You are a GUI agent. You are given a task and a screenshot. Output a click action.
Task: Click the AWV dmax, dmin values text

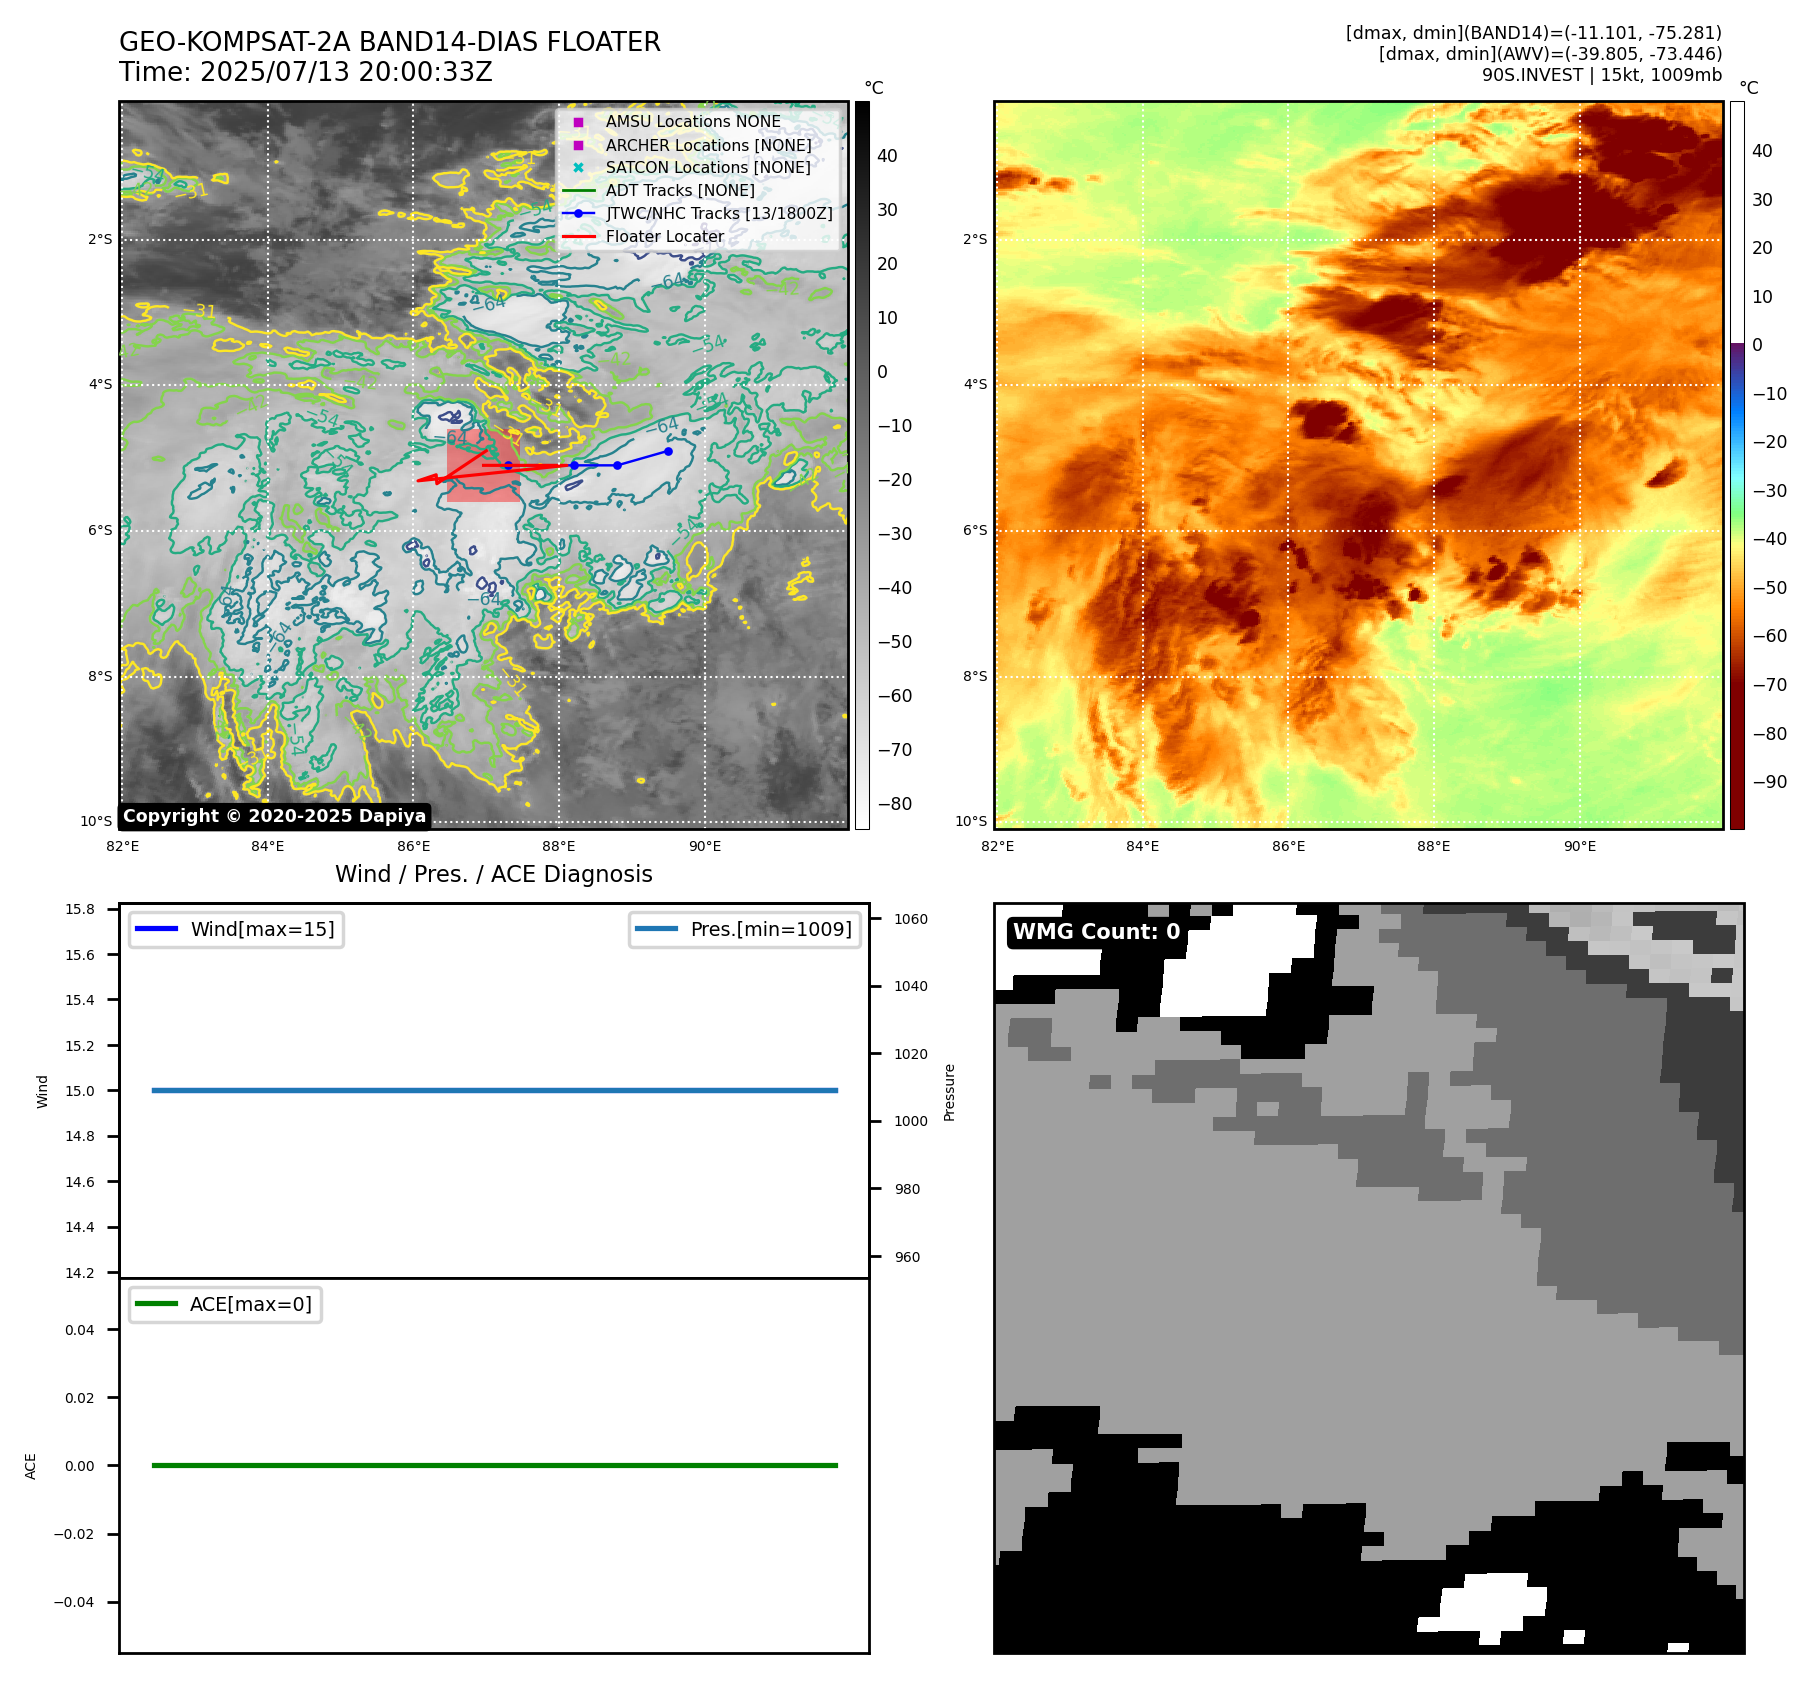click(1550, 54)
